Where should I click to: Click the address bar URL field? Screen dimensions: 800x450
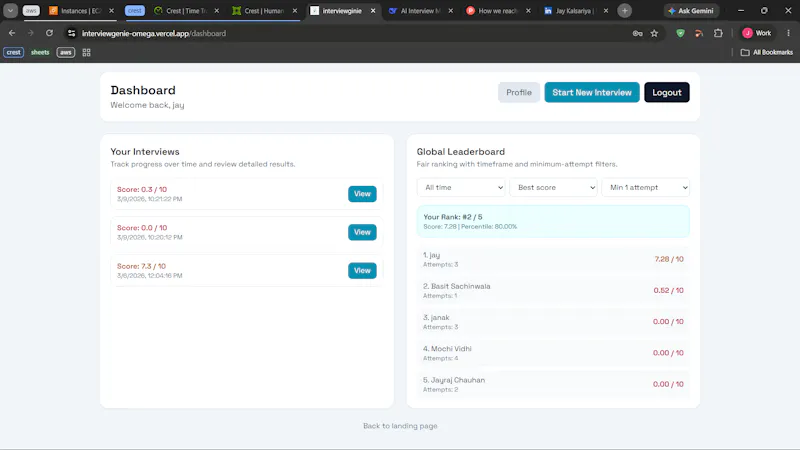[352, 33]
